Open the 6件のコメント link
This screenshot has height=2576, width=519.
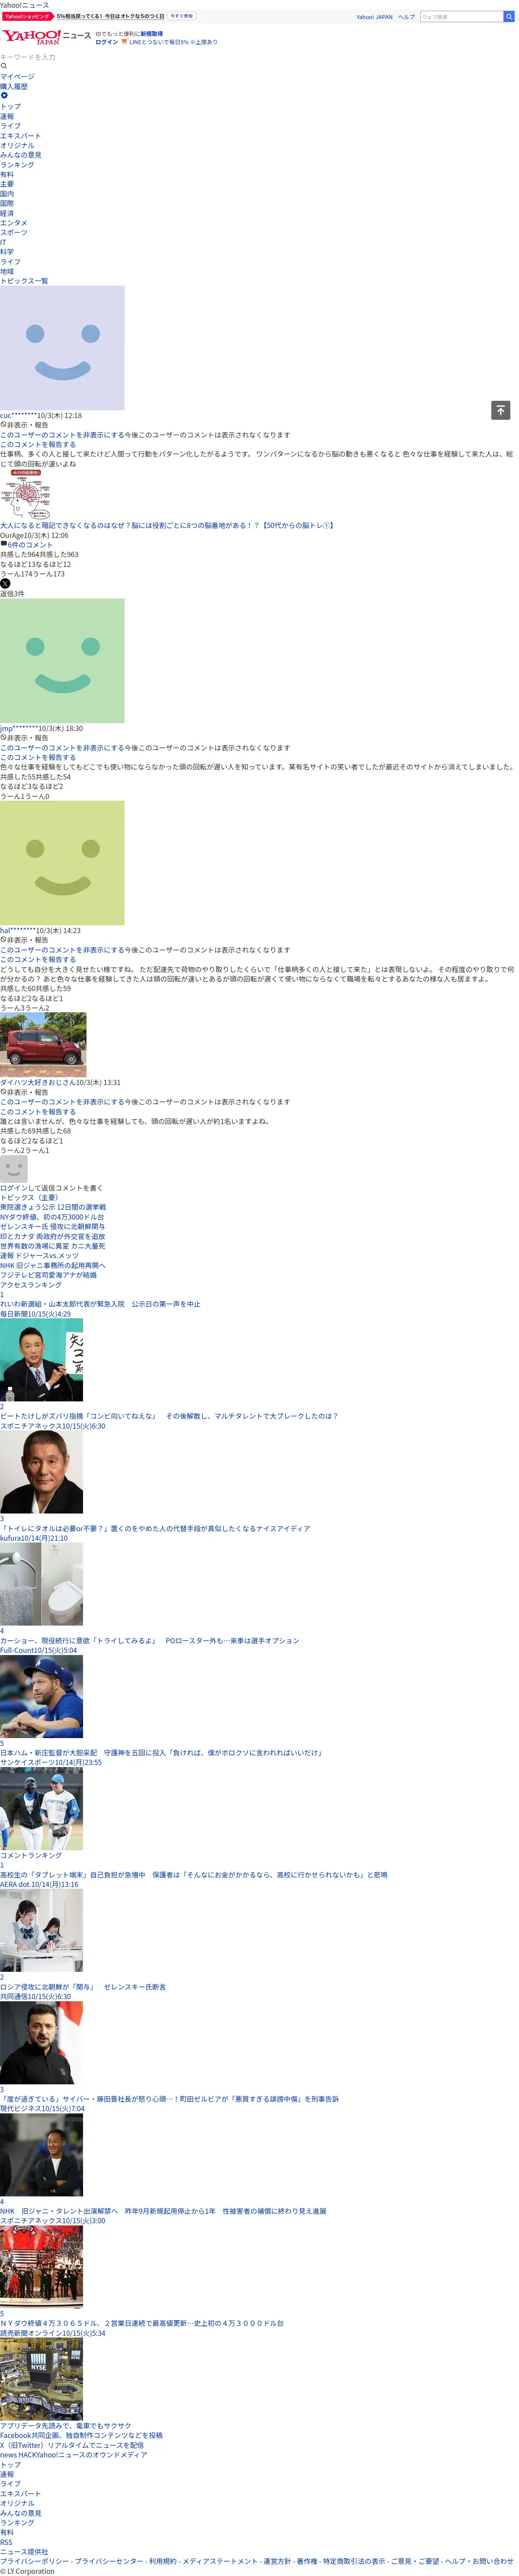[30, 545]
